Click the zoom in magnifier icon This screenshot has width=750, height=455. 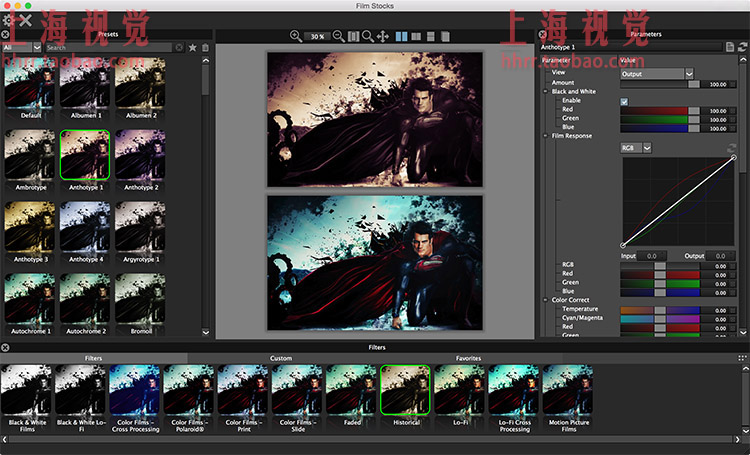click(x=296, y=36)
